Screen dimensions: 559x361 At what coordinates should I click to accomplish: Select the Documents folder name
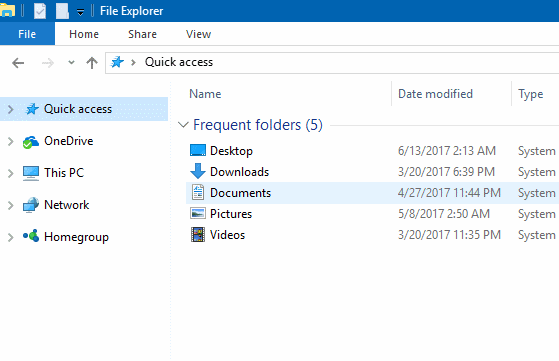point(240,193)
